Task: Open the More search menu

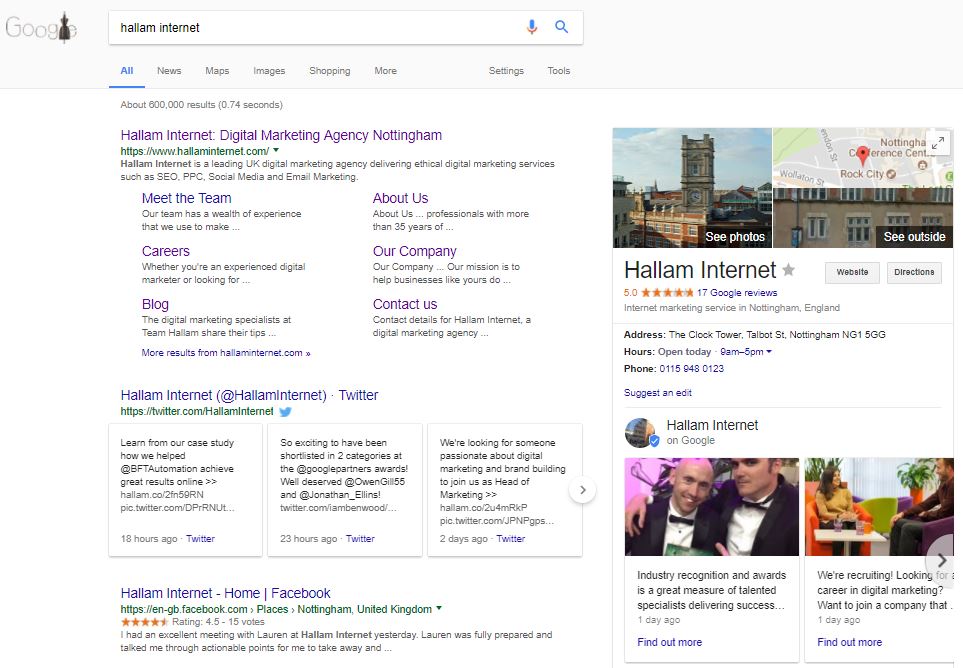Action: (385, 71)
